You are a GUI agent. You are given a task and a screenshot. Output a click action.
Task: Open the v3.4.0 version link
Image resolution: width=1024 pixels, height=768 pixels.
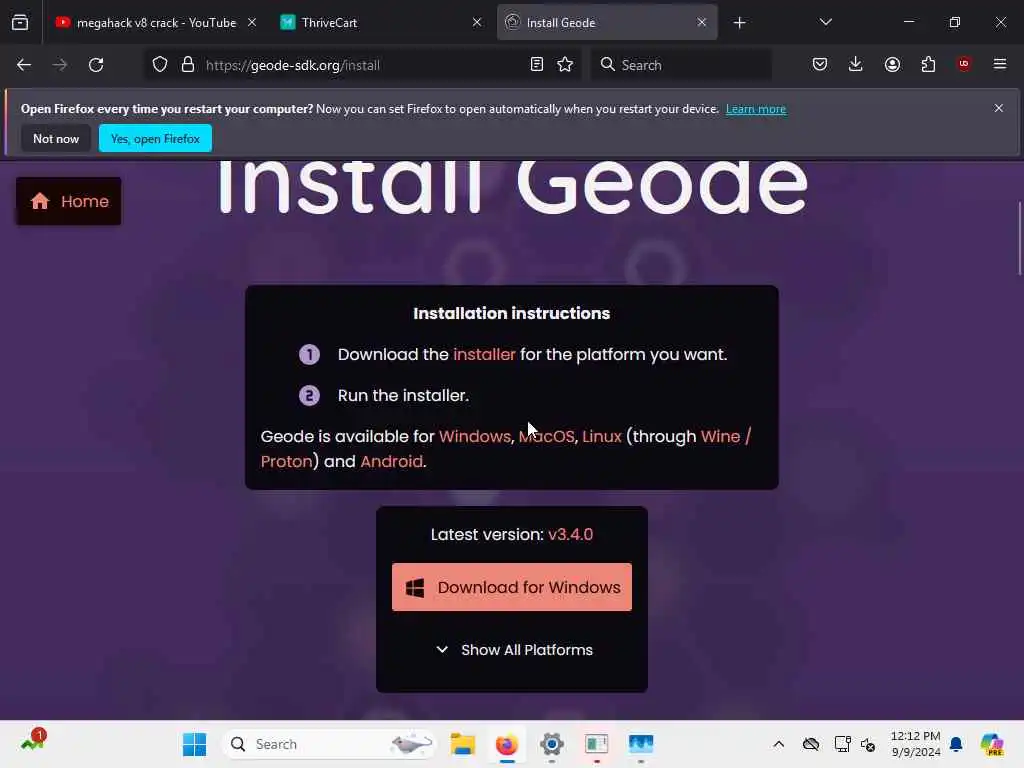pos(570,535)
